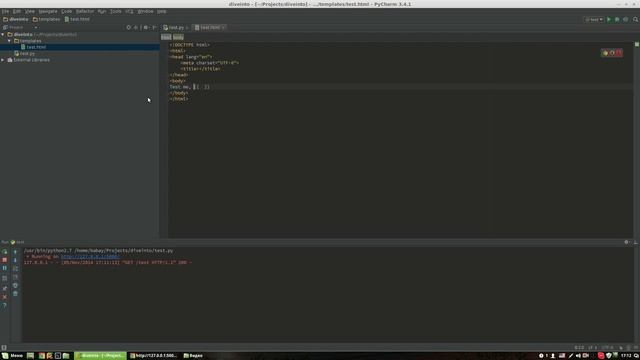This screenshot has width=640, height=360.
Task: Click diveinto breadcrumb in navigation bar
Action: tap(16, 19)
